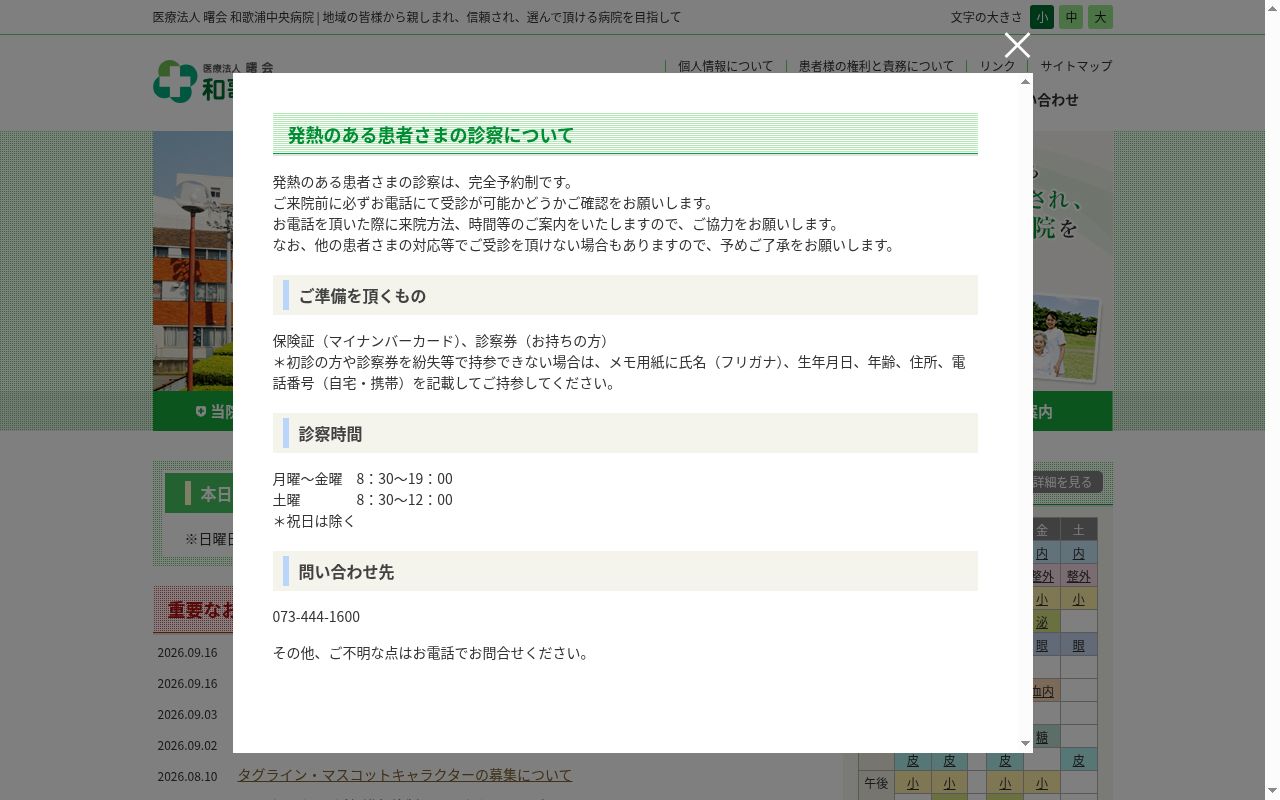Select 整外 under the 金 column

[x=1042, y=576]
